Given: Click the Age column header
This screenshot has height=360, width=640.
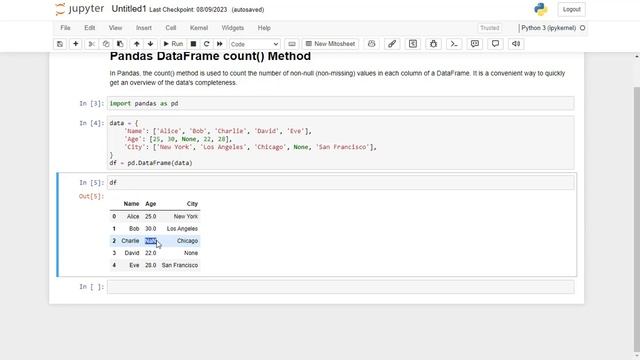Looking at the screenshot, I should pos(151,204).
